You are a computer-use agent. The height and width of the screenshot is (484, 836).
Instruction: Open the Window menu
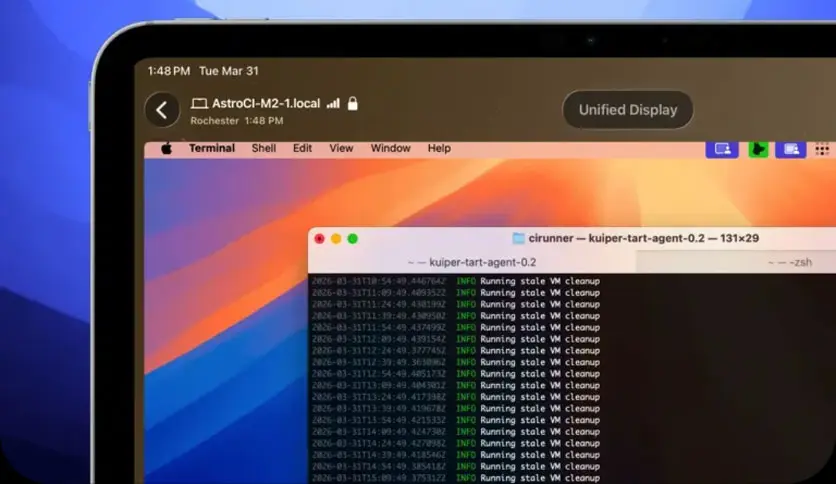pyautogui.click(x=390, y=148)
